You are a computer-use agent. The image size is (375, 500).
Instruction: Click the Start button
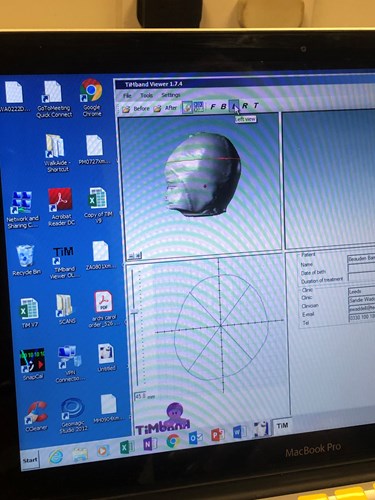(30, 460)
